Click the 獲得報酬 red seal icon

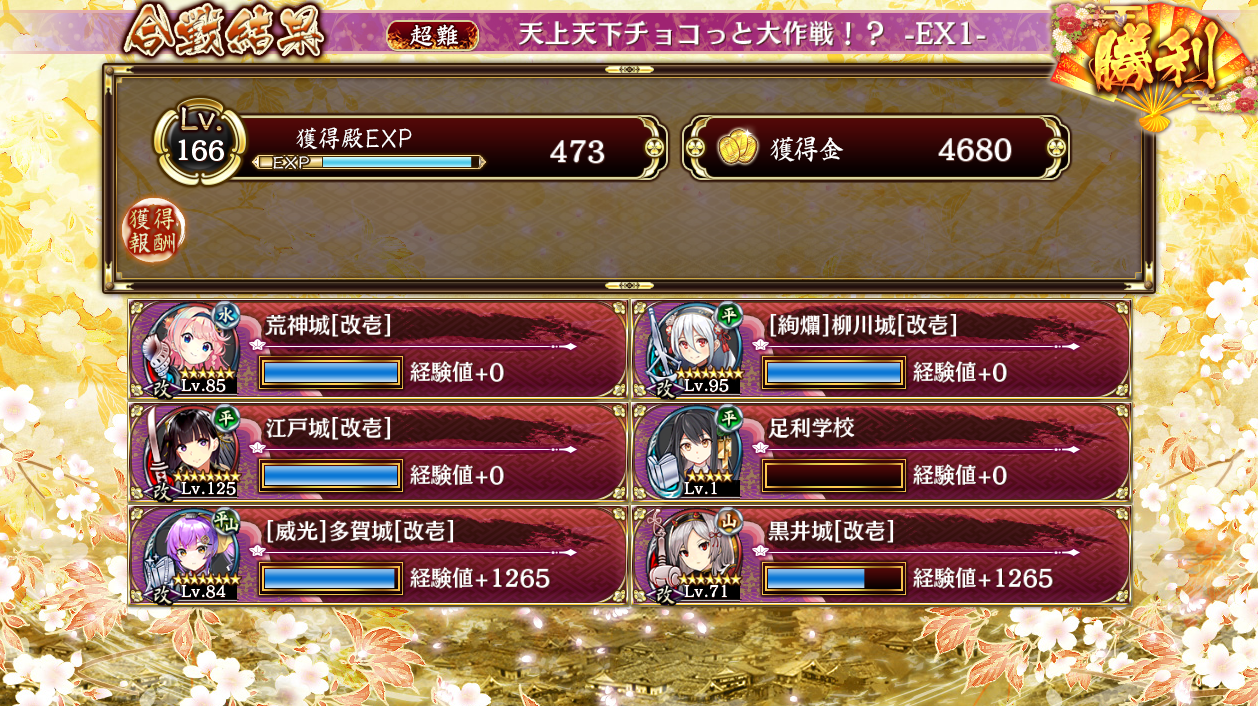[154, 231]
